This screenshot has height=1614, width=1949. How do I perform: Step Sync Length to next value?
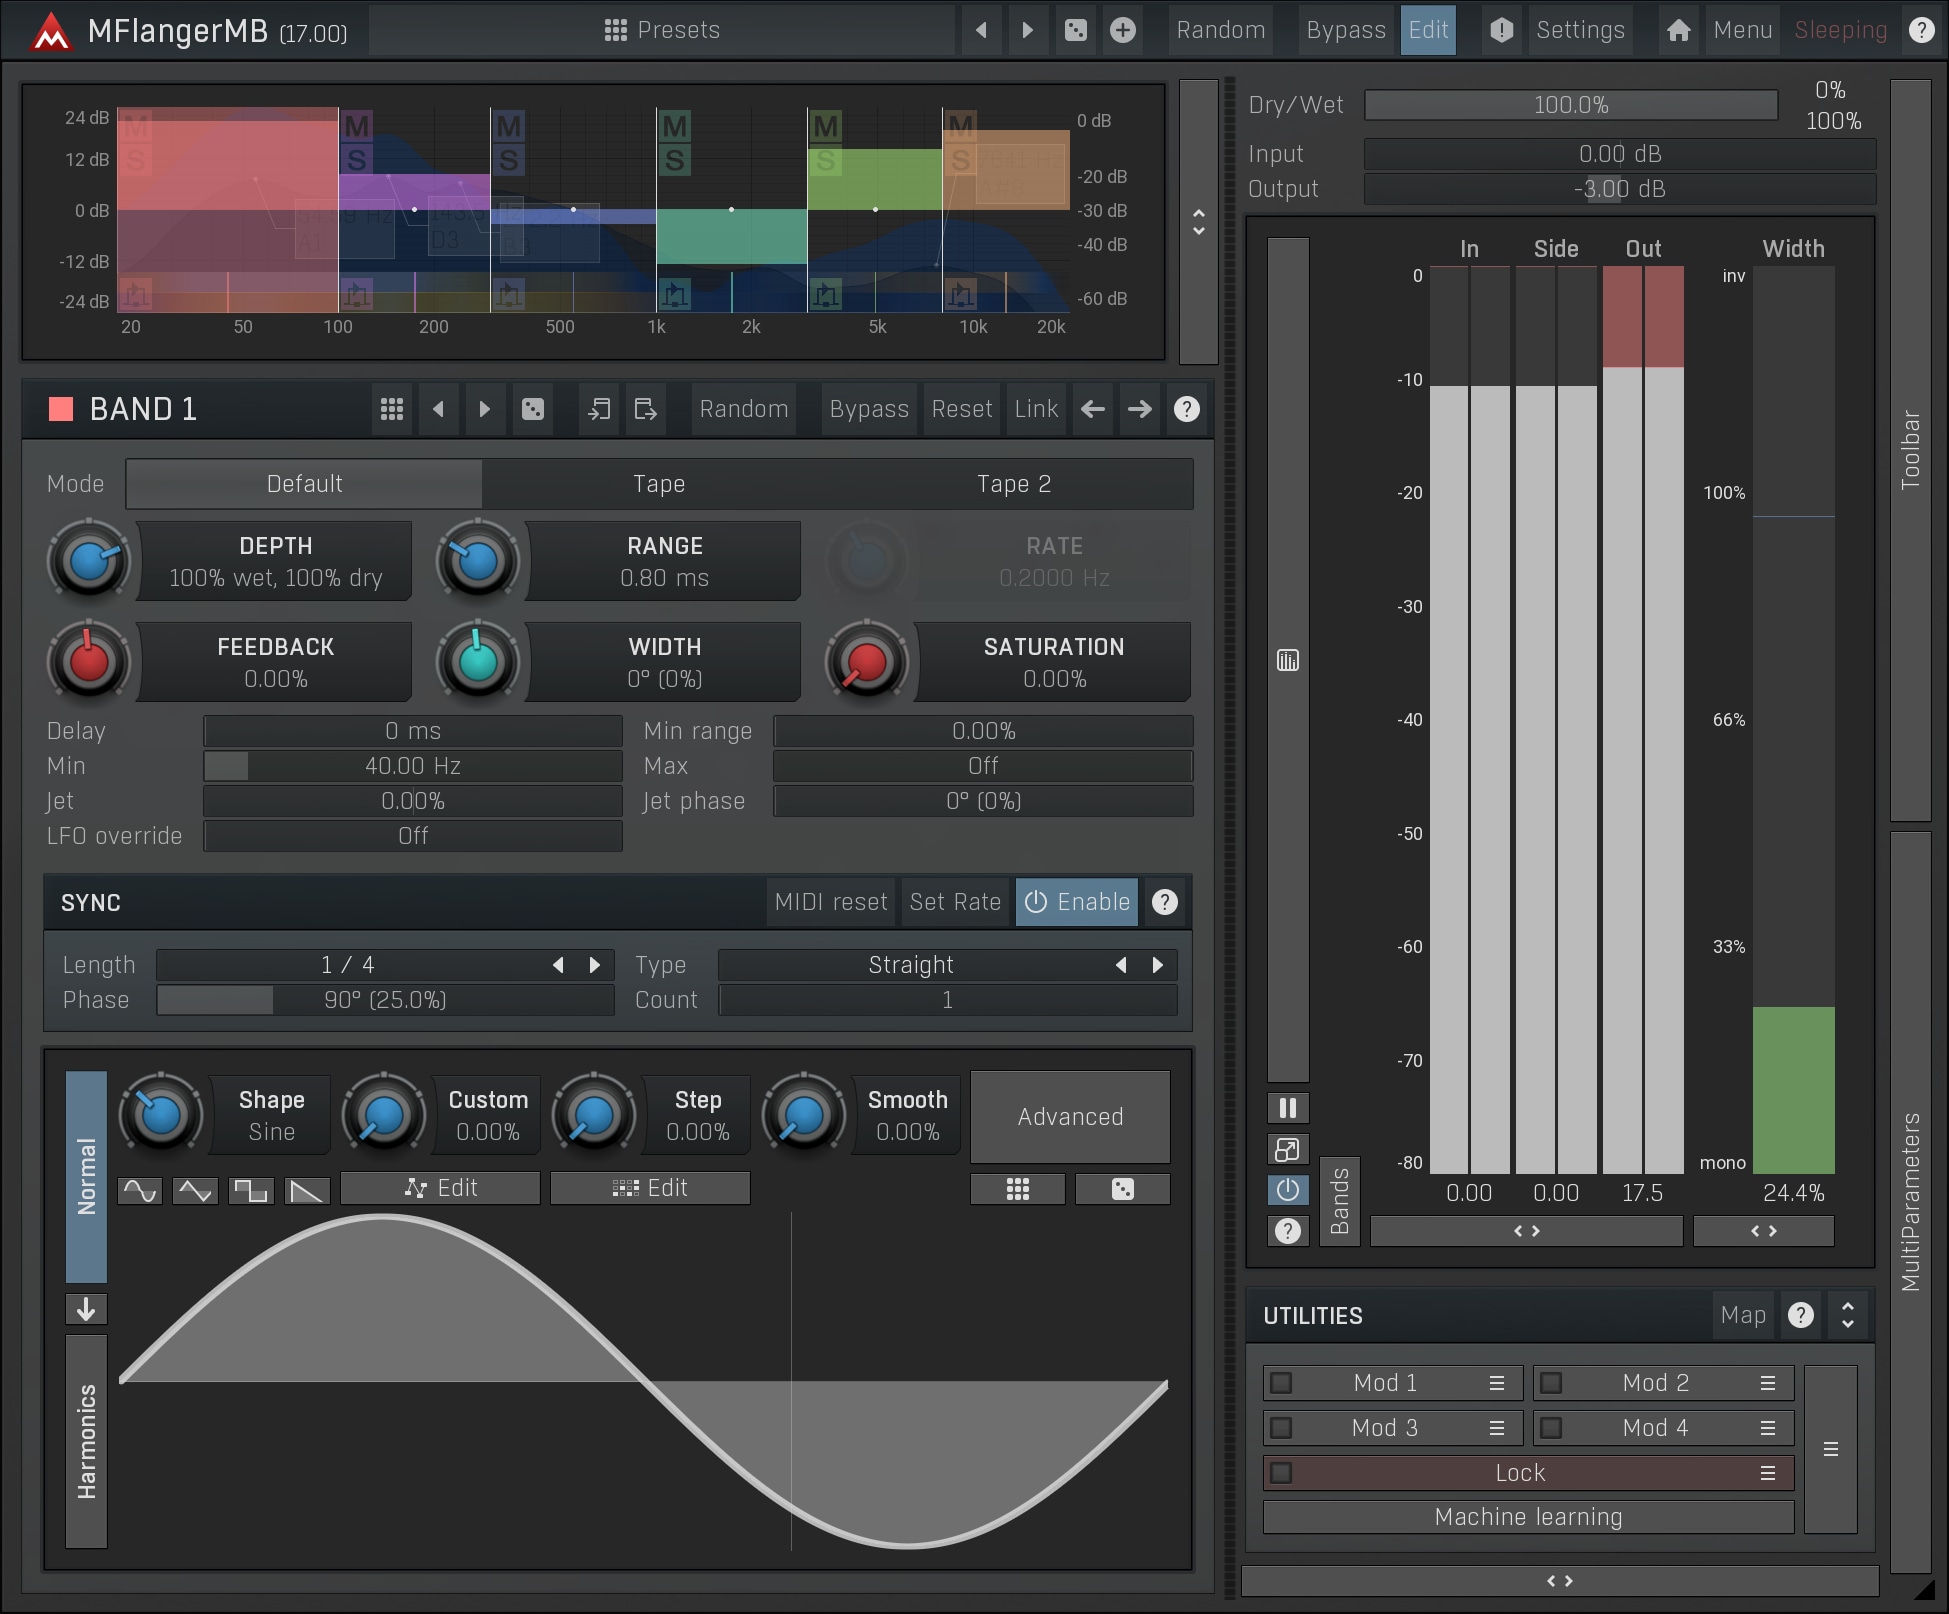(x=595, y=965)
